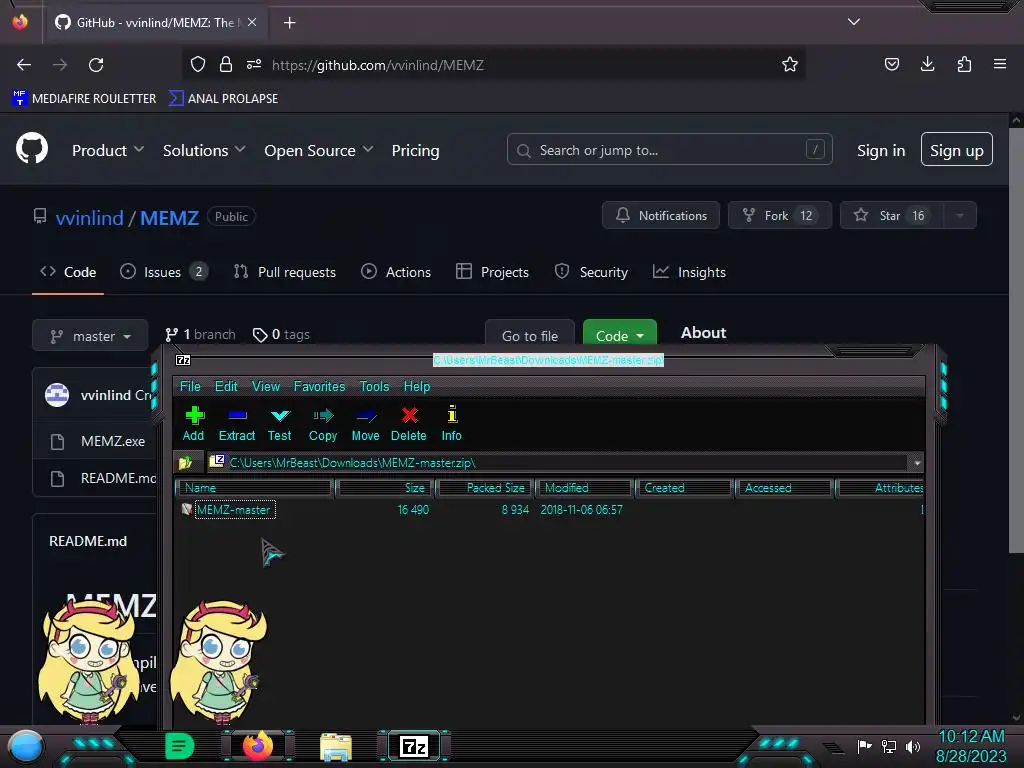The width and height of the screenshot is (1024, 768).
Task: Click Sign in on GitHub
Action: (881, 150)
